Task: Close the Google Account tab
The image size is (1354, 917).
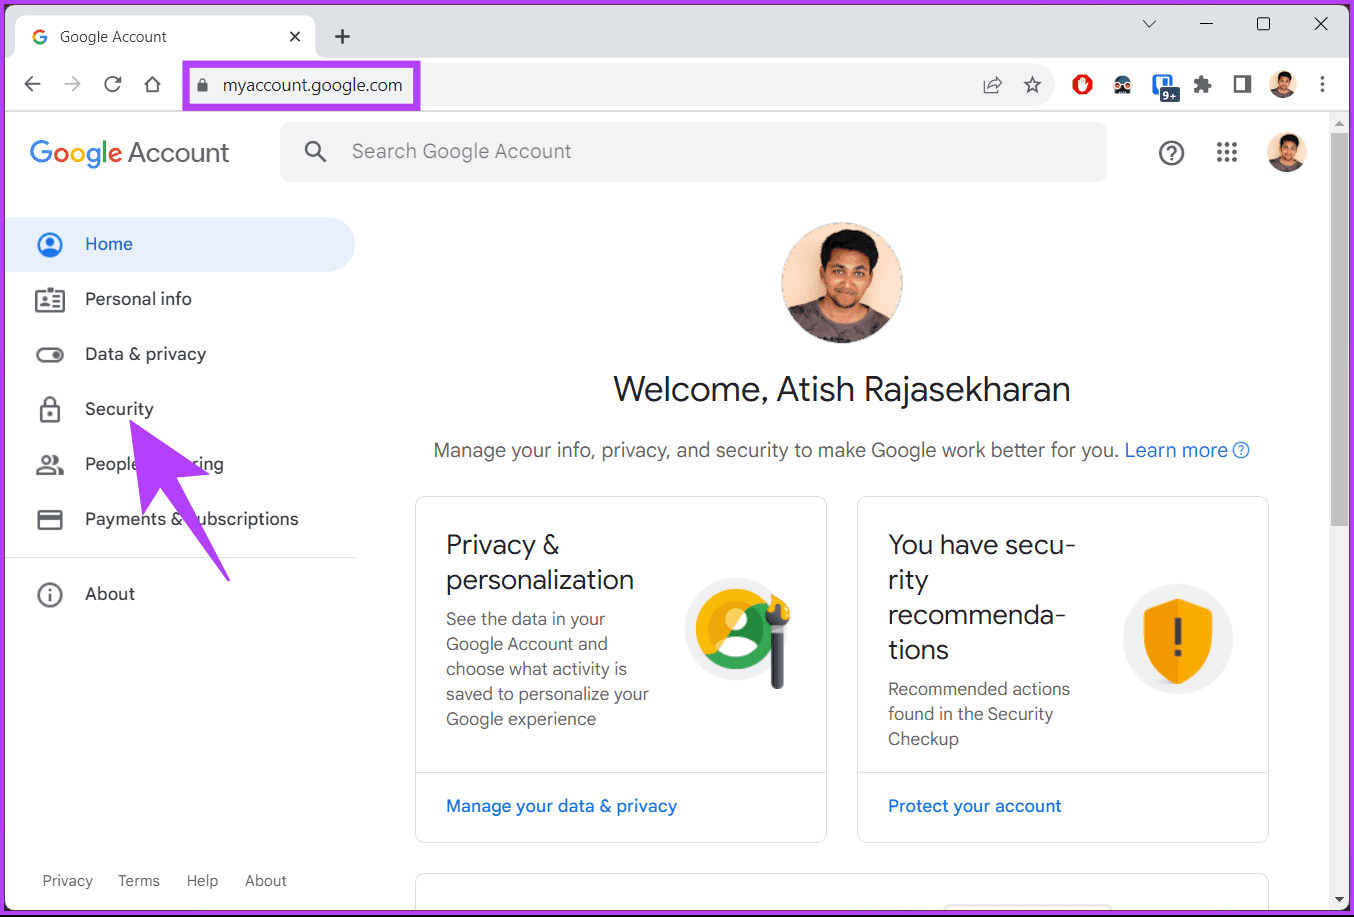Action: 295,36
